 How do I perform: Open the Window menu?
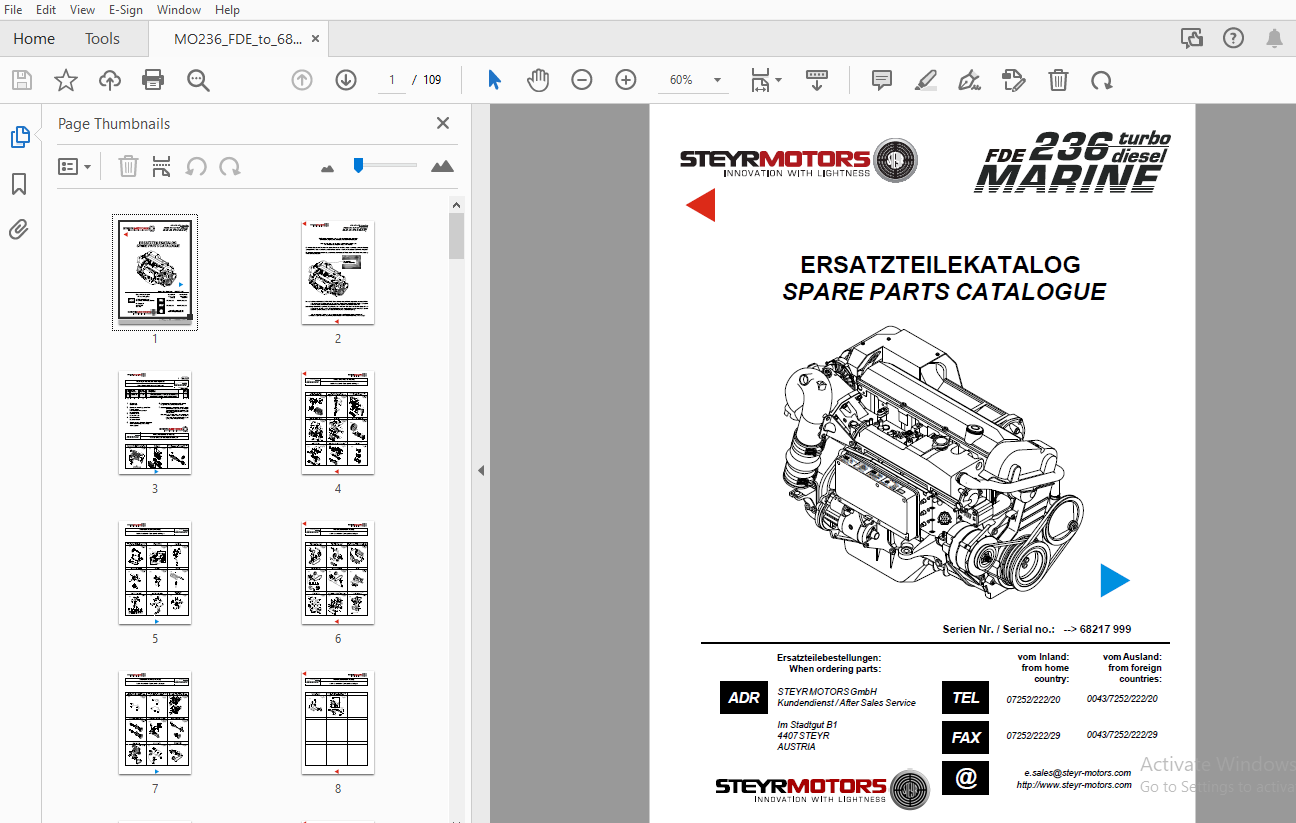[x=179, y=10]
